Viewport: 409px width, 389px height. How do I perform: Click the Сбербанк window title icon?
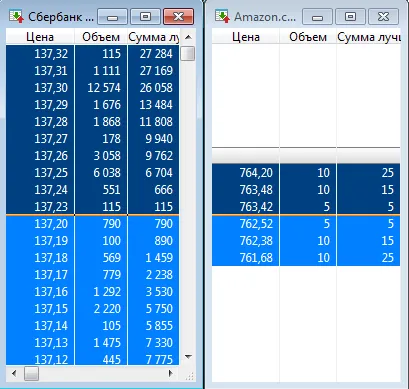[16, 16]
